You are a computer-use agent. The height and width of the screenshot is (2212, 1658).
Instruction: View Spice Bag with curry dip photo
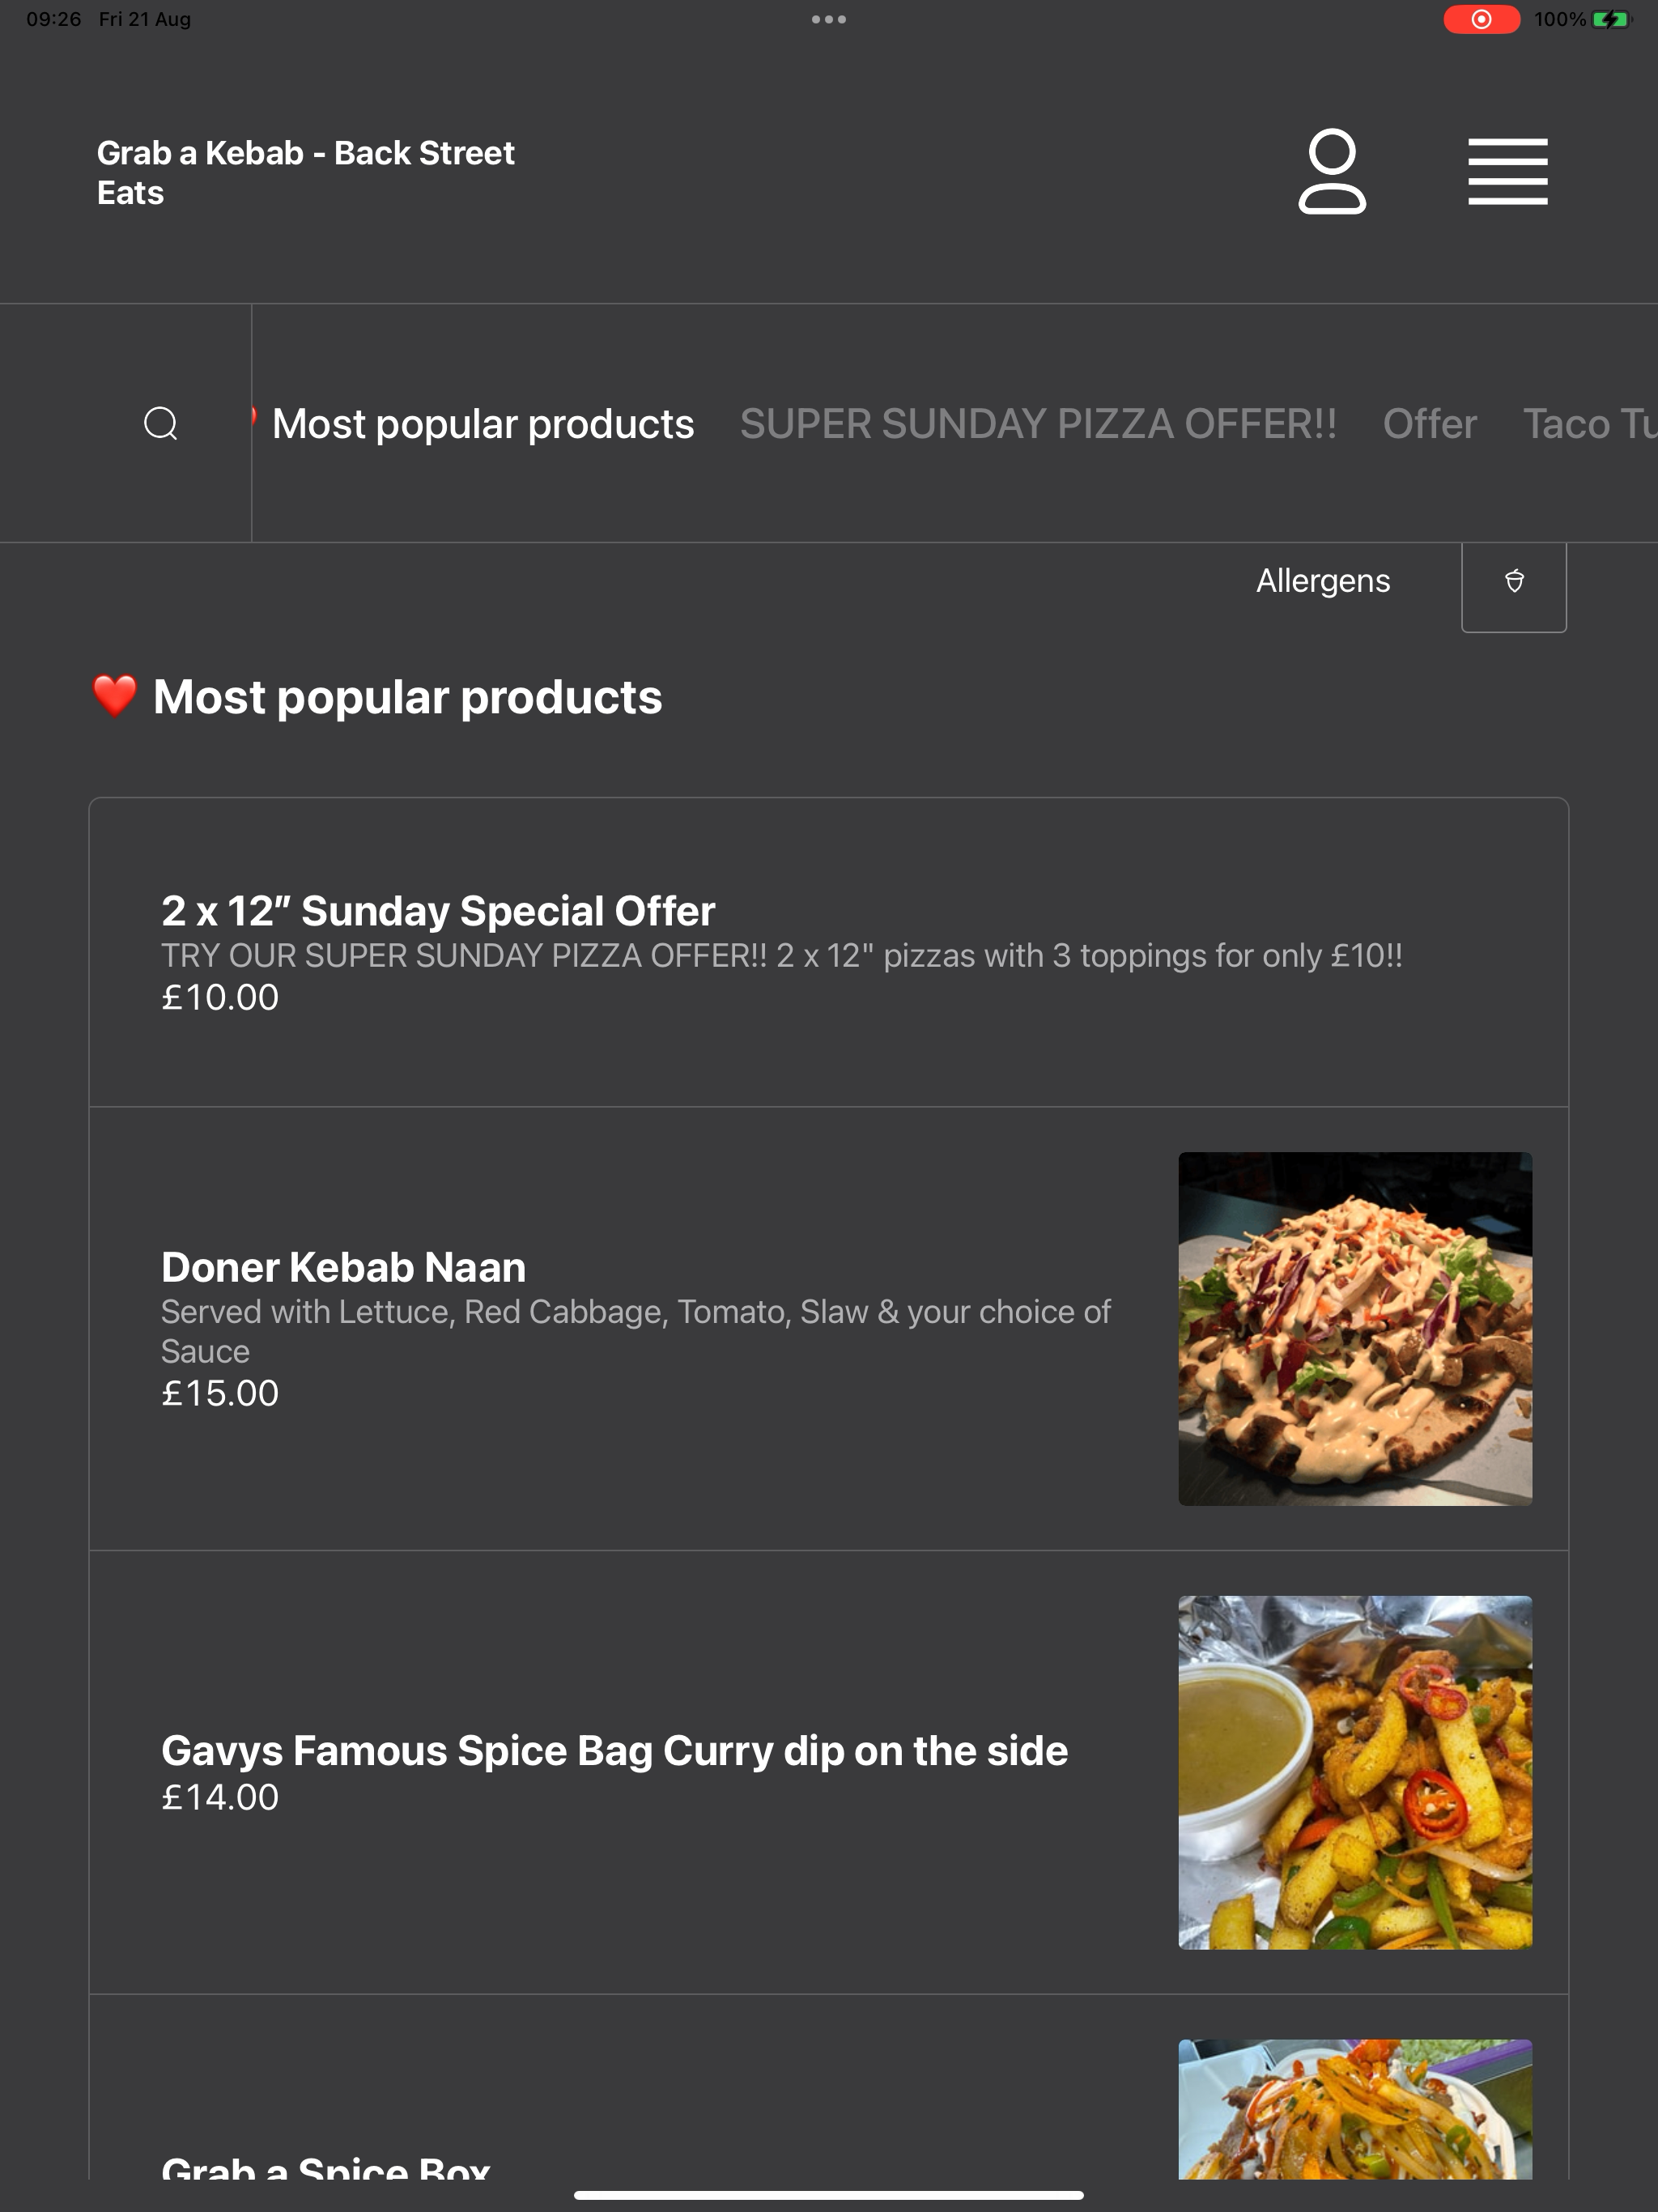1354,1772
